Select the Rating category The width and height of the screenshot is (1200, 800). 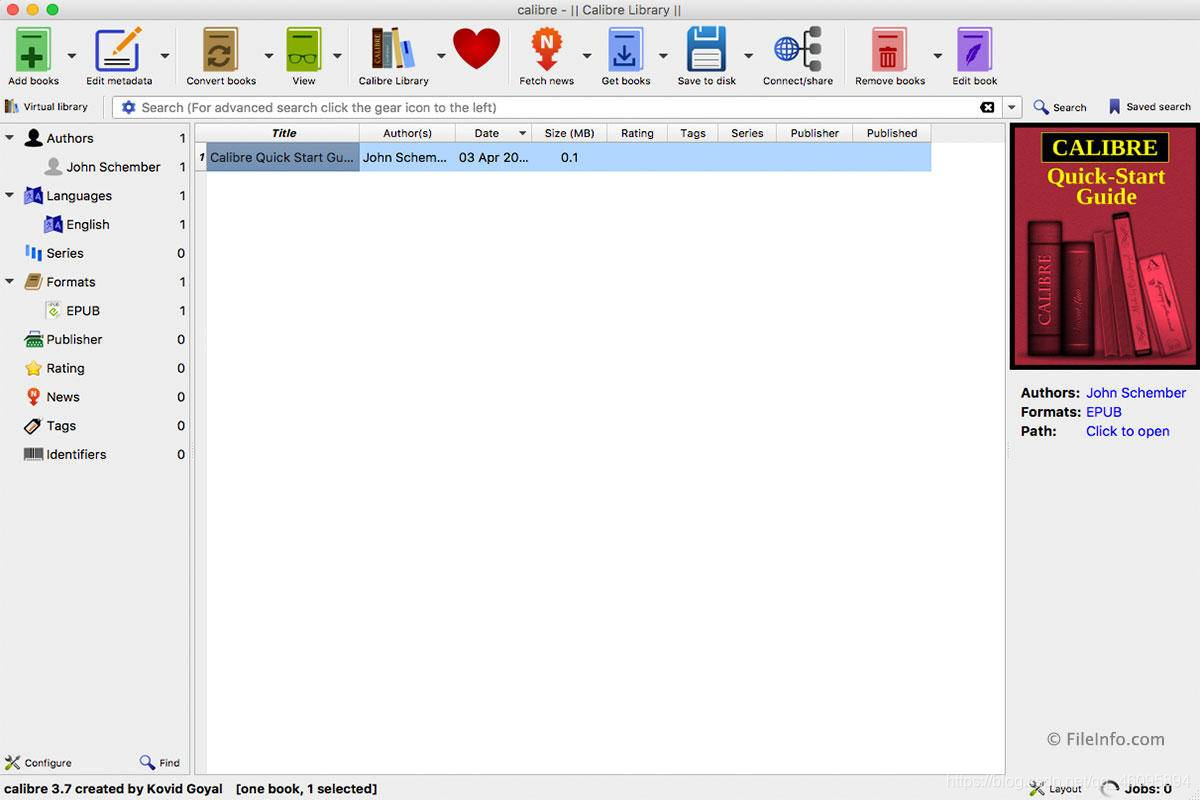65,369
